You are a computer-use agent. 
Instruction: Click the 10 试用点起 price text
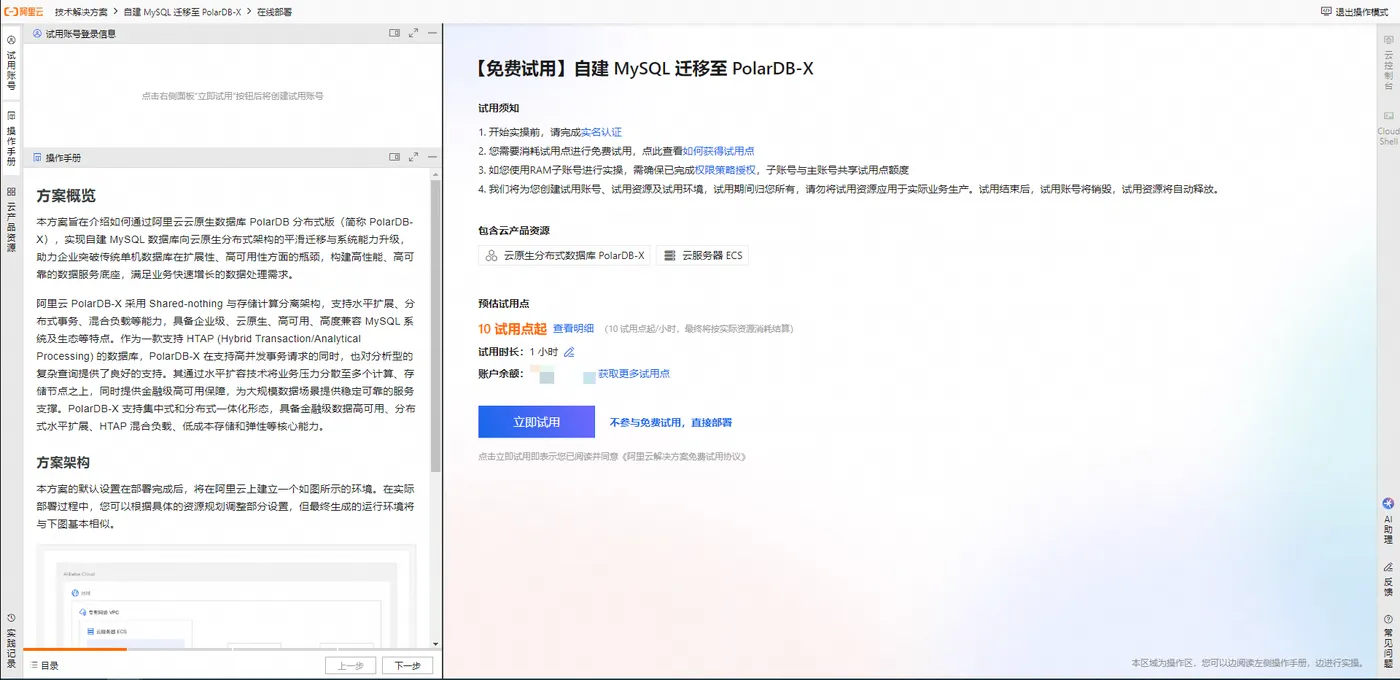tap(512, 328)
